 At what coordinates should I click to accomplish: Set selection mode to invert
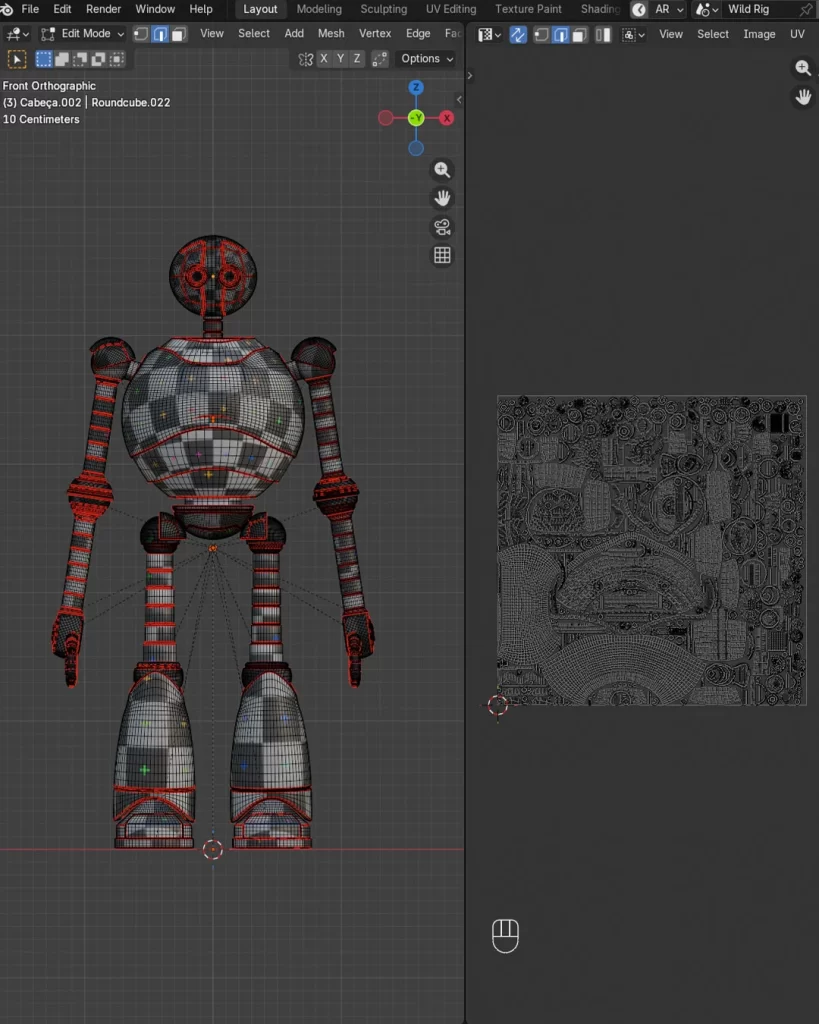(99, 59)
